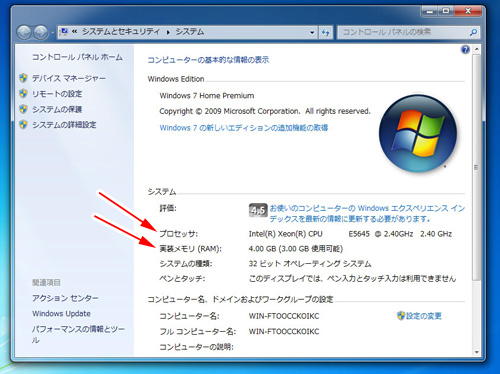Click the address bar refresh button
This screenshot has width=500, height=374.
325,32
